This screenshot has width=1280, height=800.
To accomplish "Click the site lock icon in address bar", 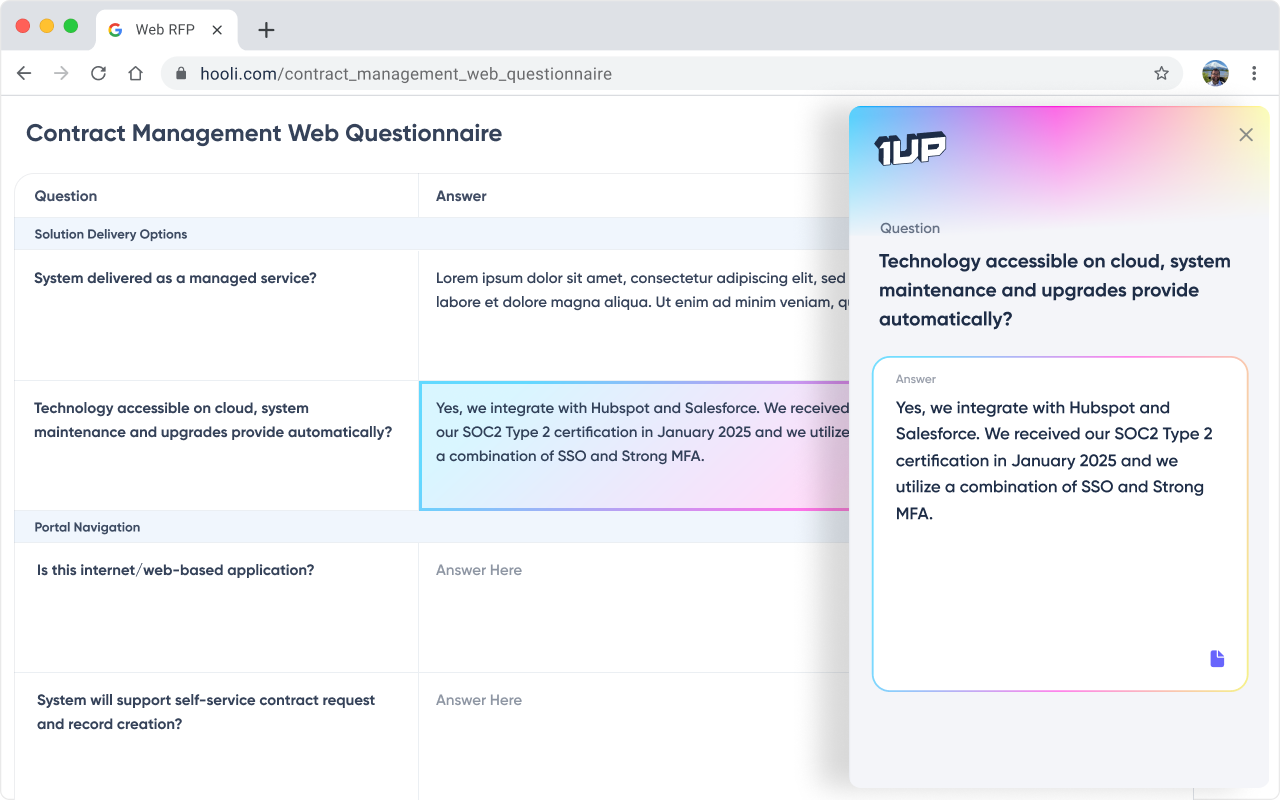I will coord(181,74).
